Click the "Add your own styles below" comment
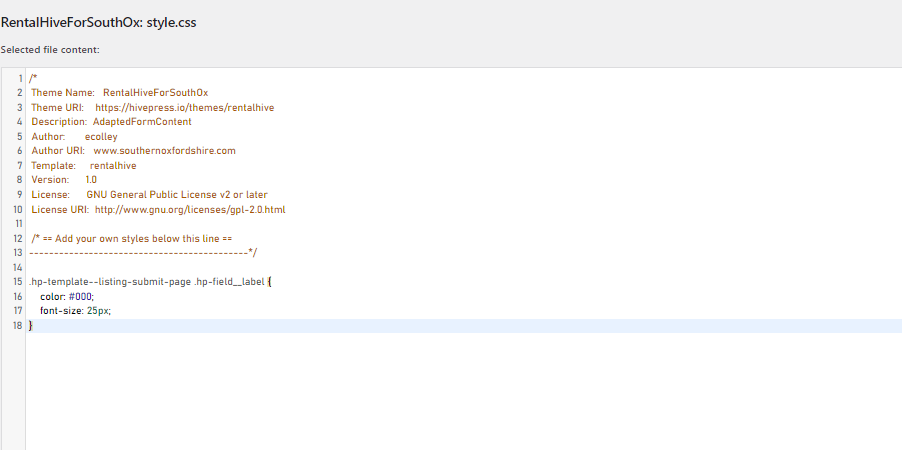 coord(132,238)
